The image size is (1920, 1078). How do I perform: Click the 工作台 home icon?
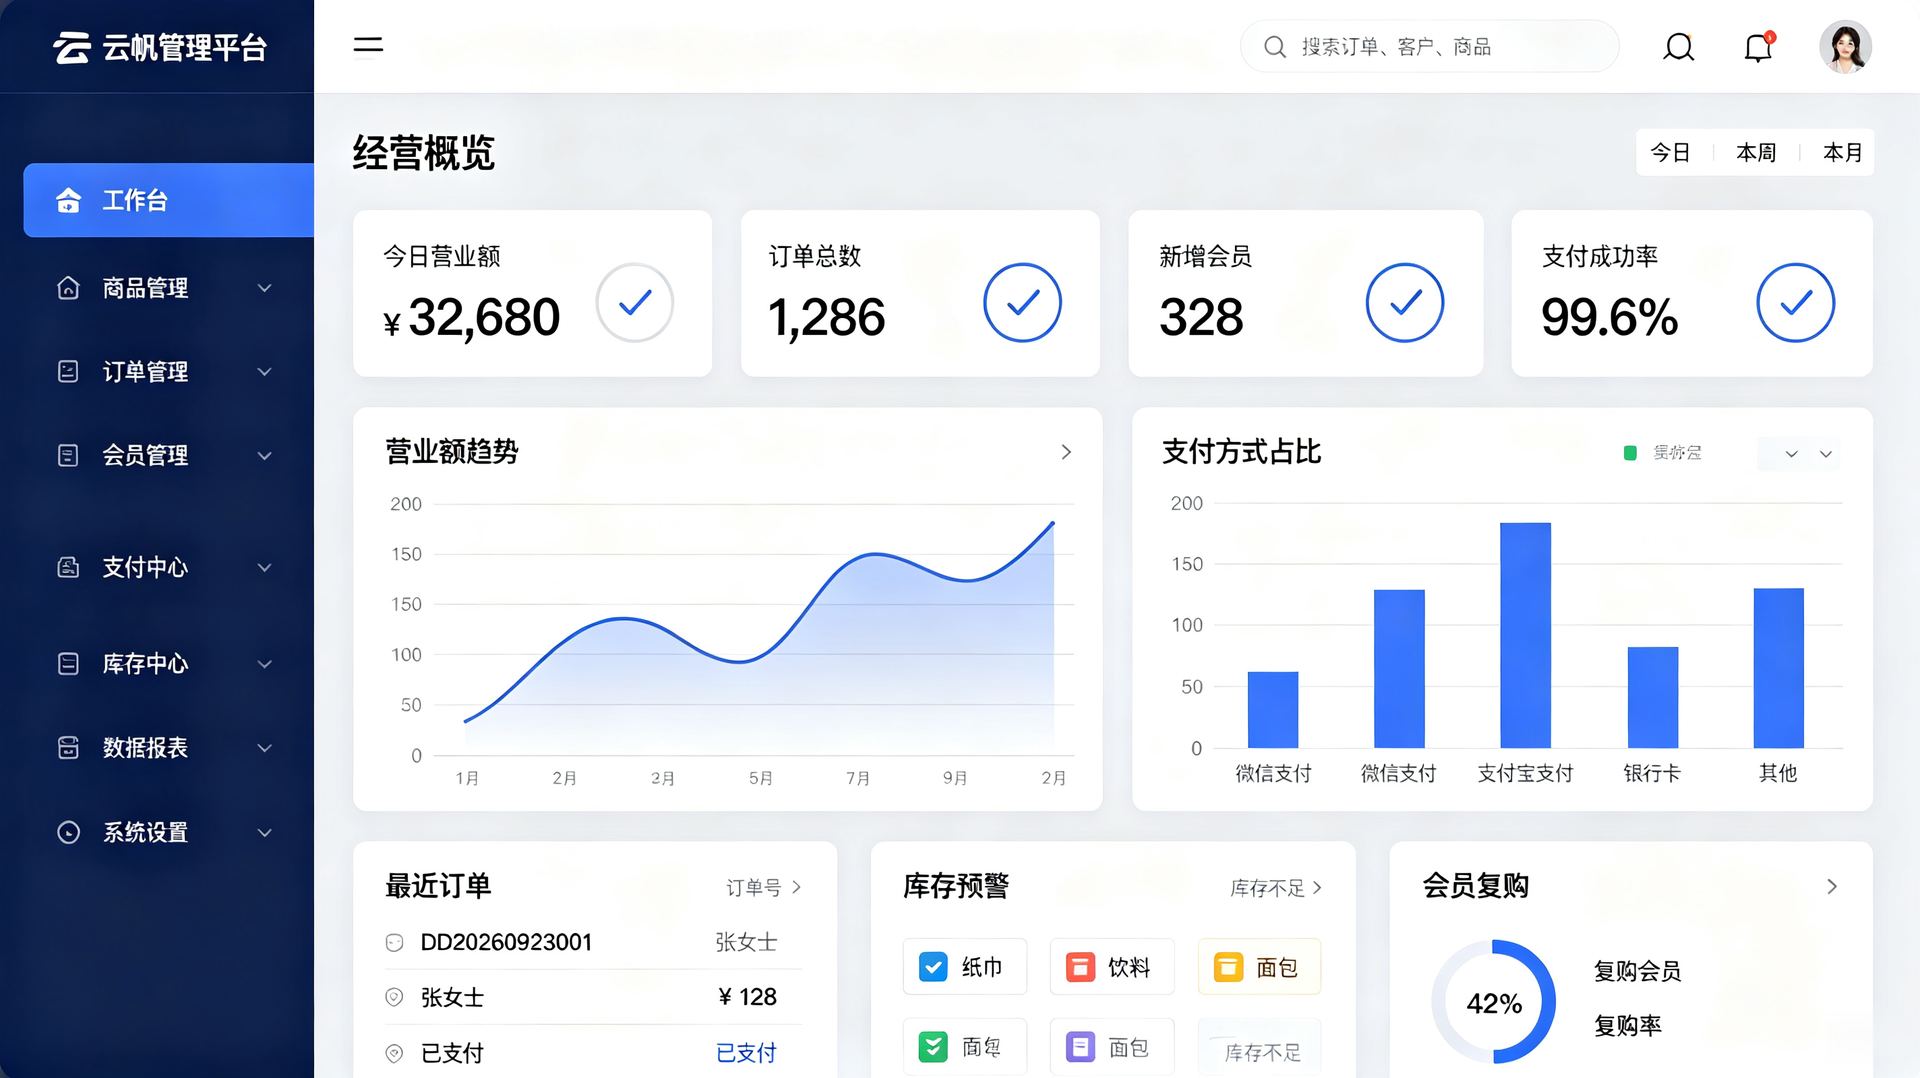tap(68, 200)
